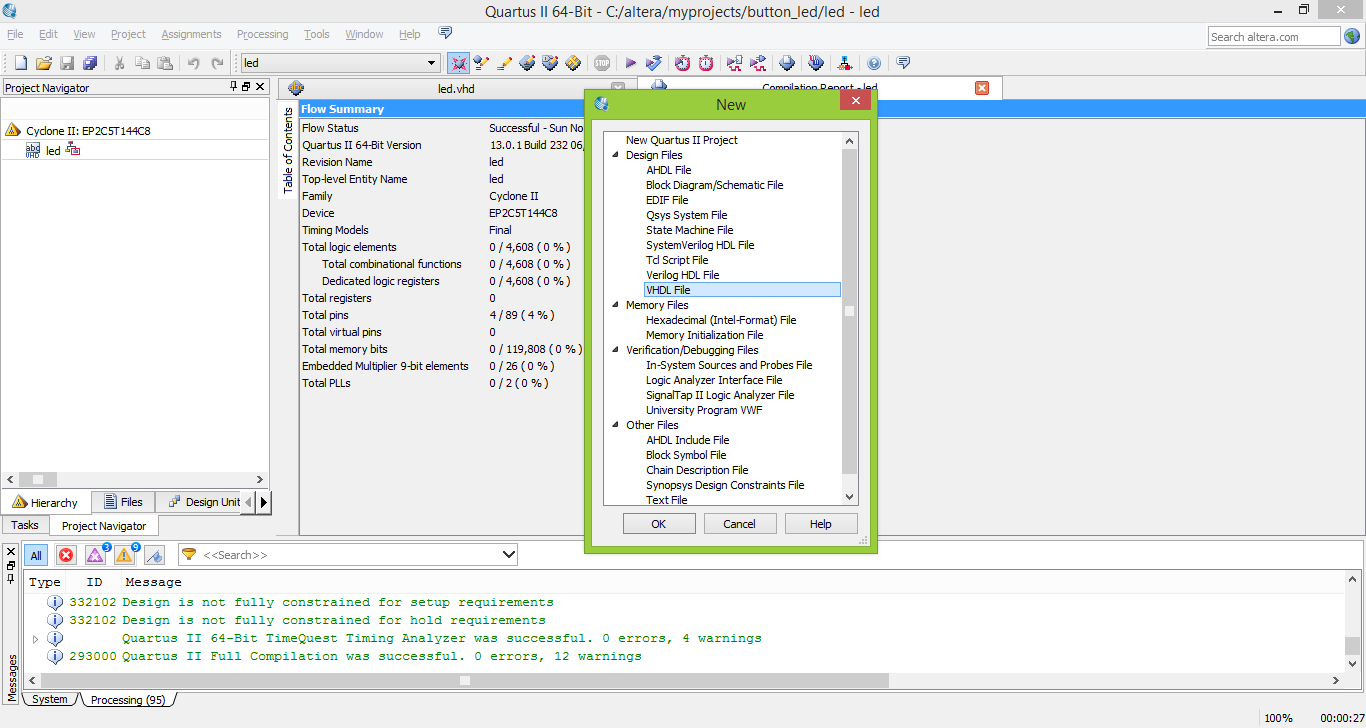Select New Quartus II Project entry
Image resolution: width=1366 pixels, height=728 pixels.
coord(681,140)
